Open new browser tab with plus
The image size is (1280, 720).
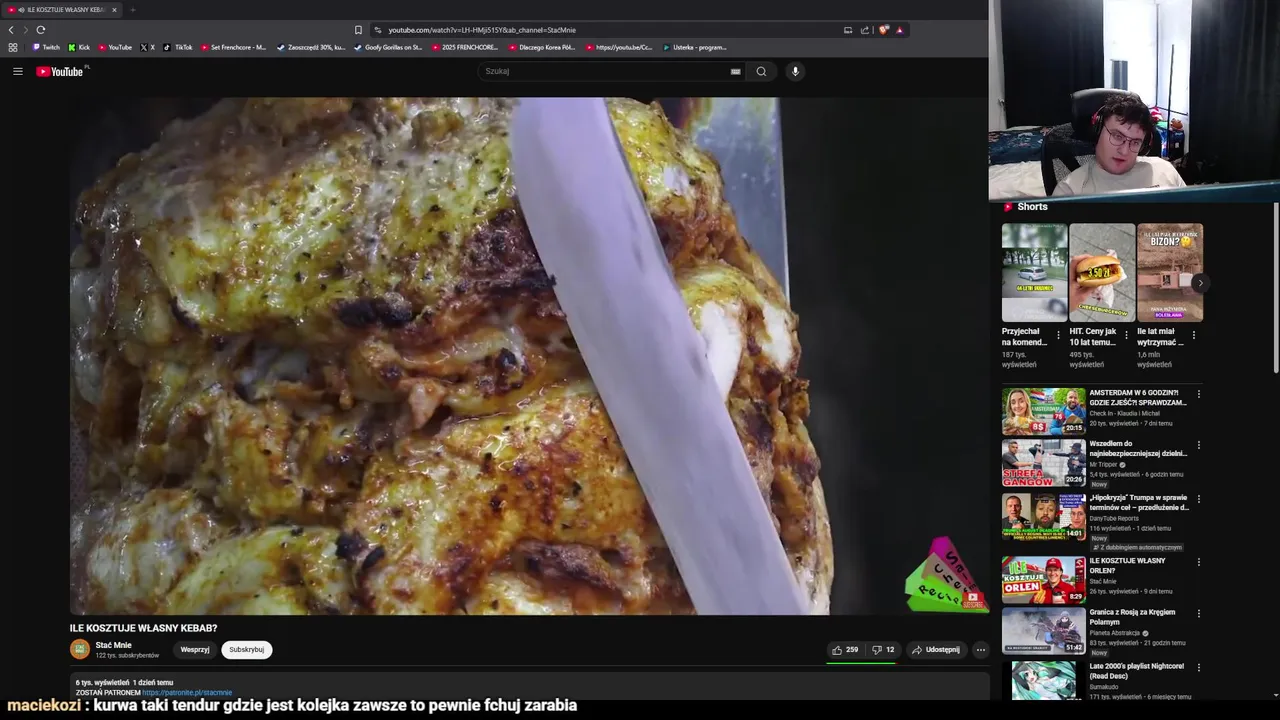132,10
